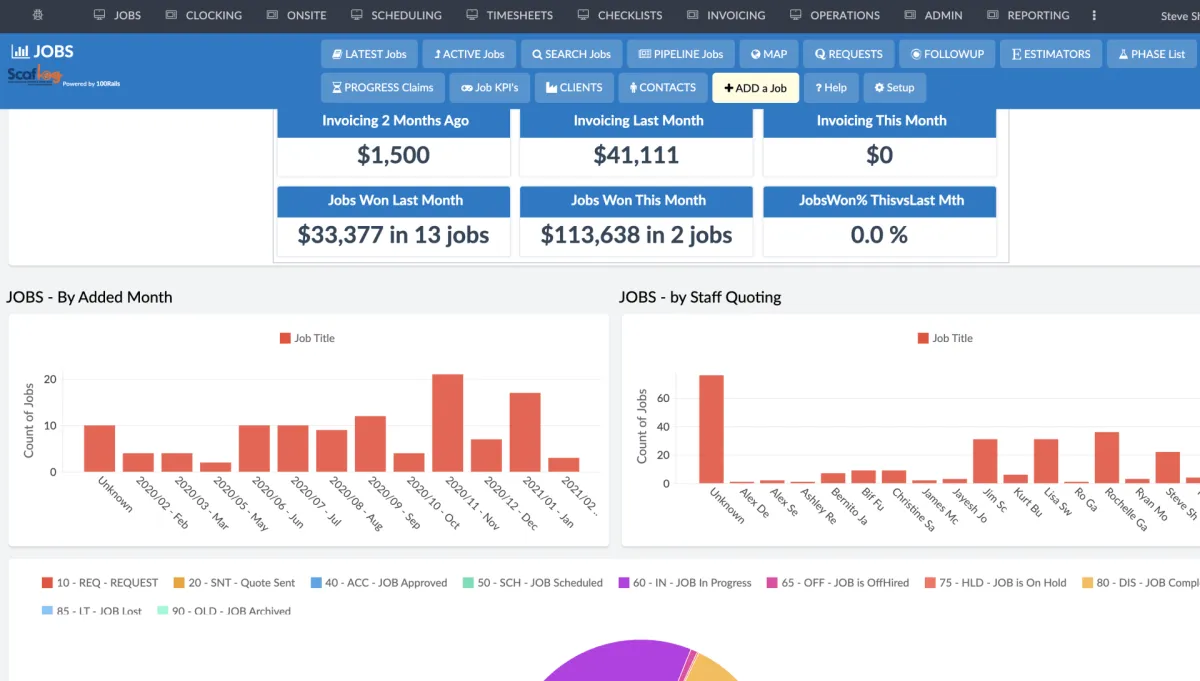1200x681 pixels.
Task: Open the Setup button
Action: 895,88
